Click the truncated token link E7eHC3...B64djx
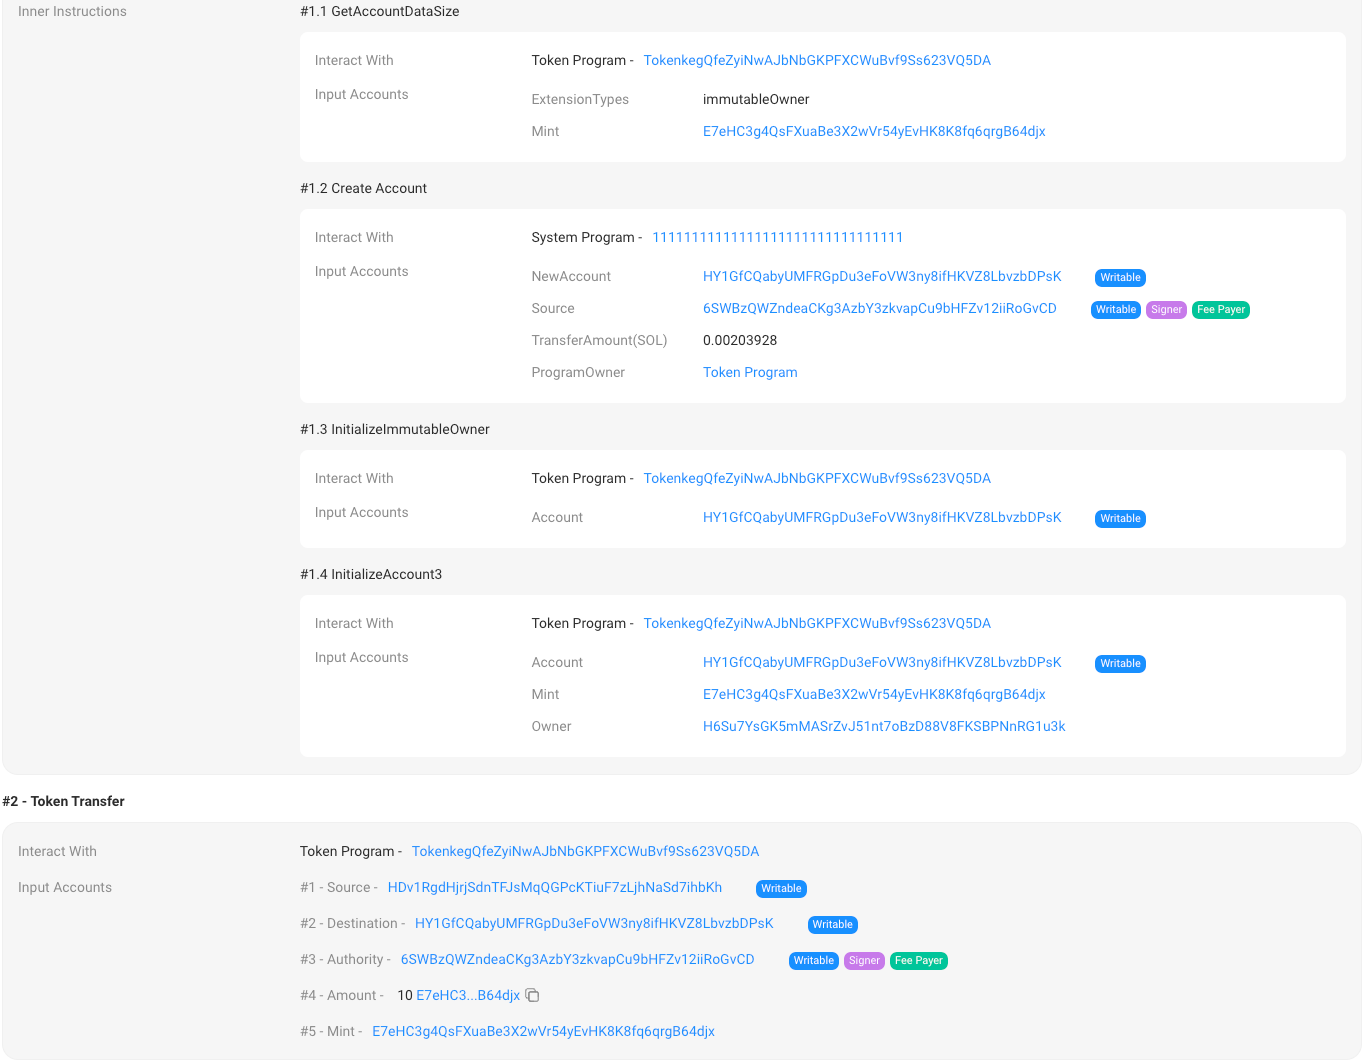1365x1060 pixels. [468, 996]
